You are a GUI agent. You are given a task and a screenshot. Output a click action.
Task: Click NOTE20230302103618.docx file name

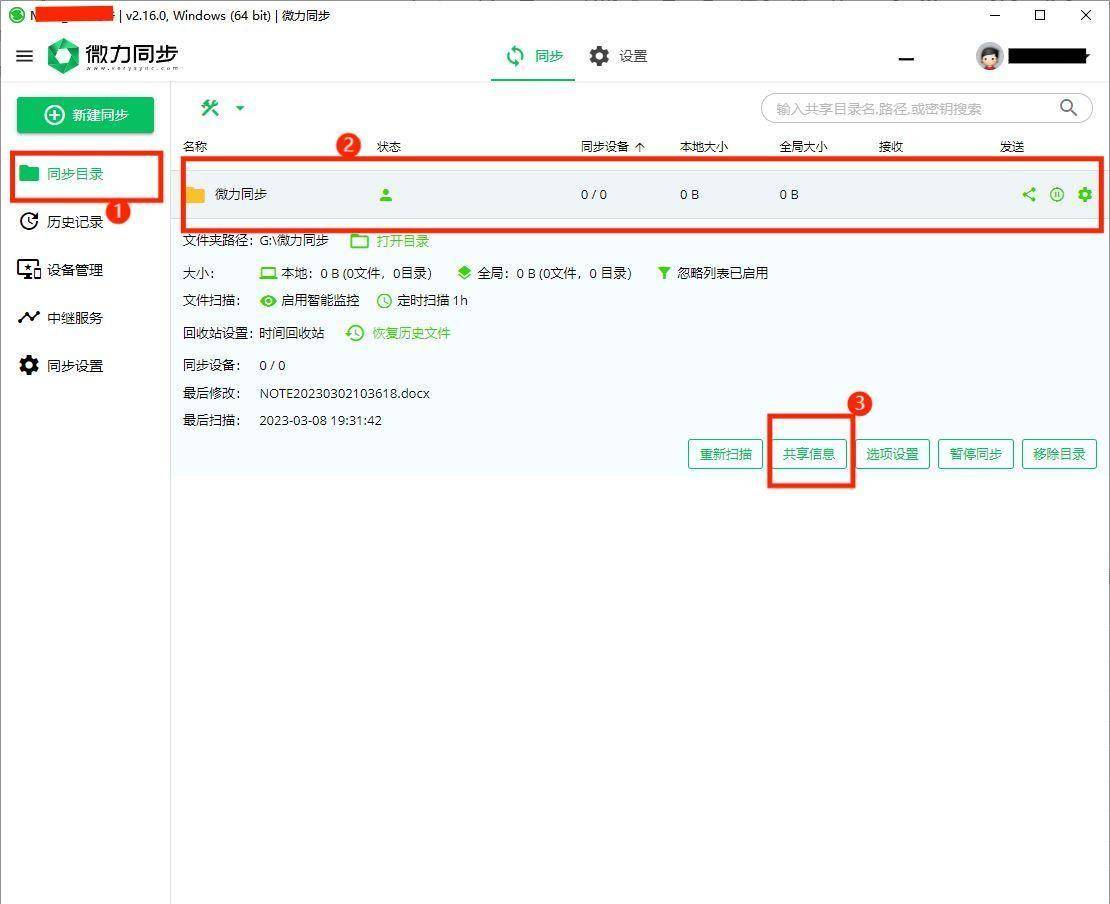[x=345, y=394]
